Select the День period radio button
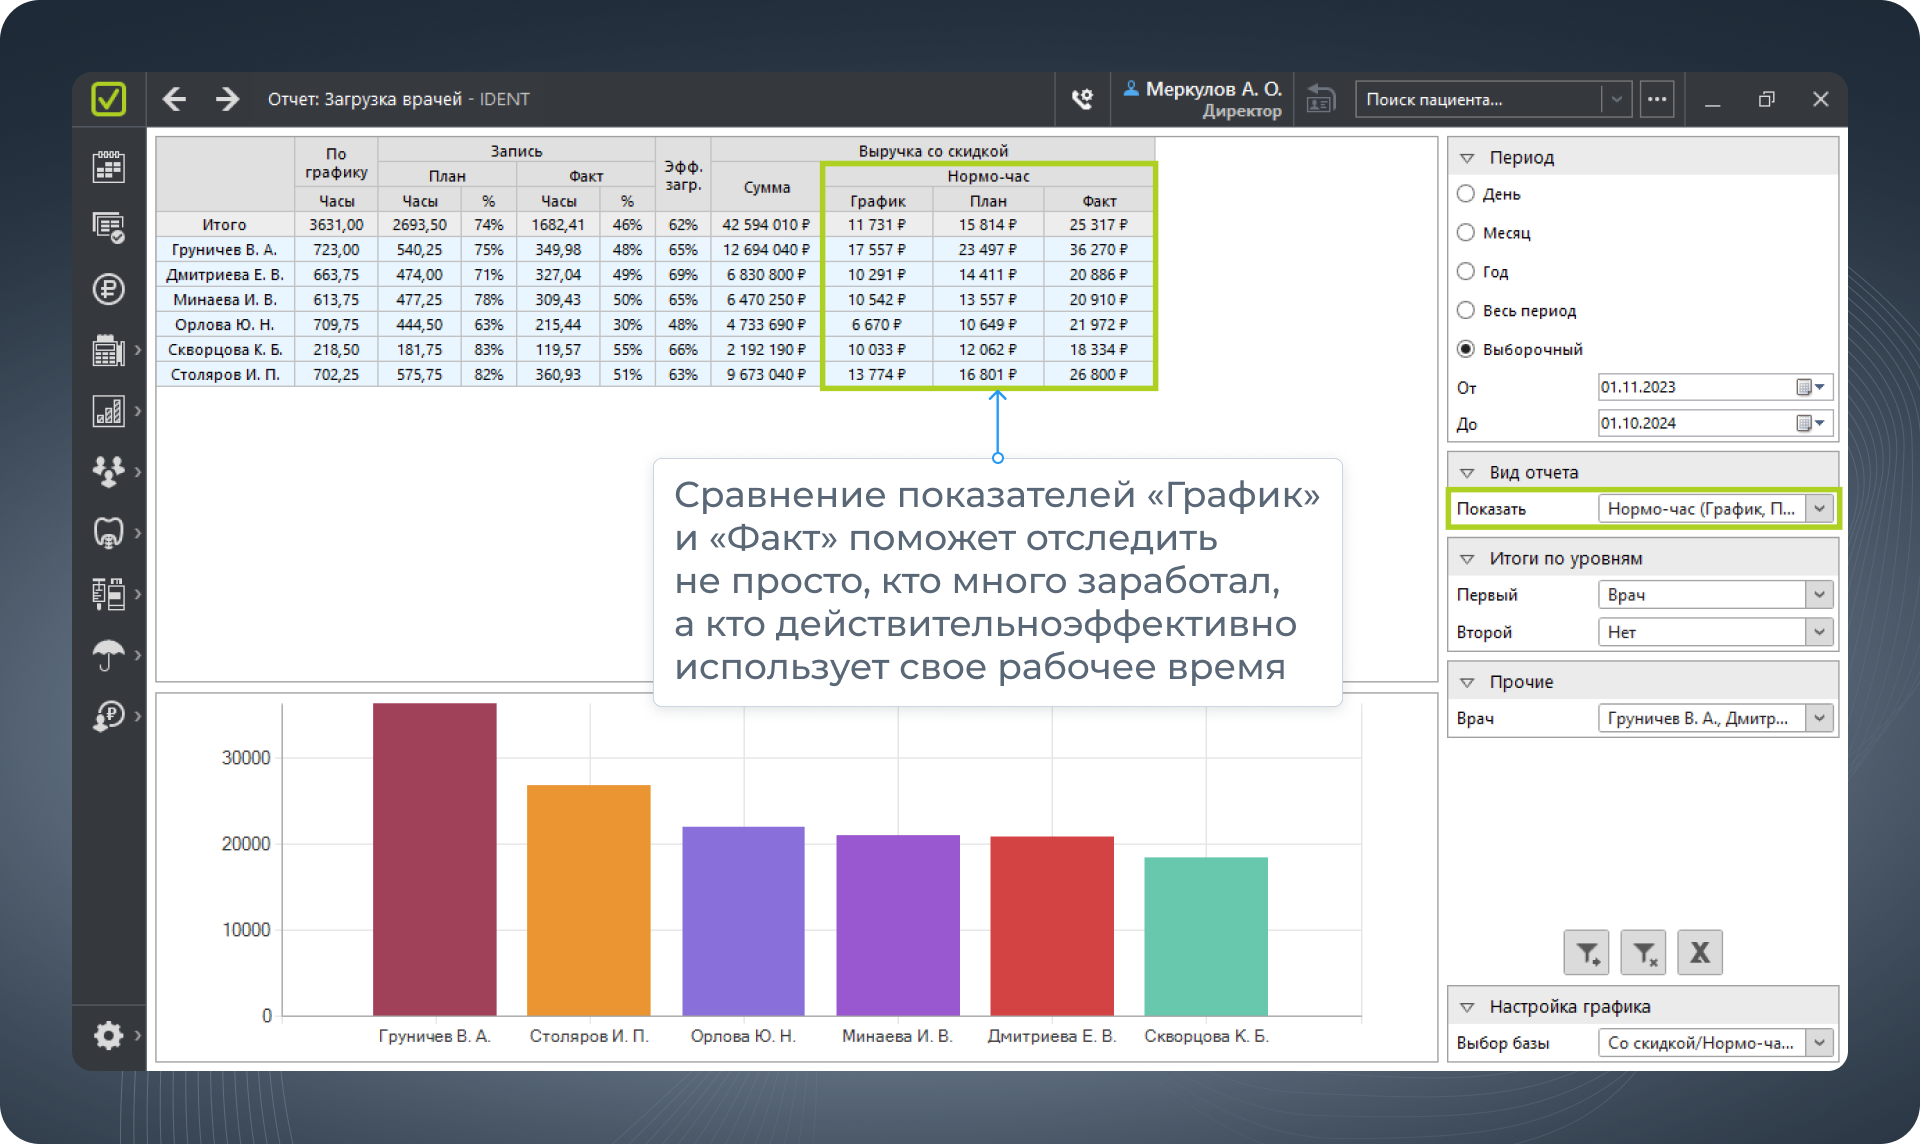1920x1144 pixels. [x=1466, y=194]
